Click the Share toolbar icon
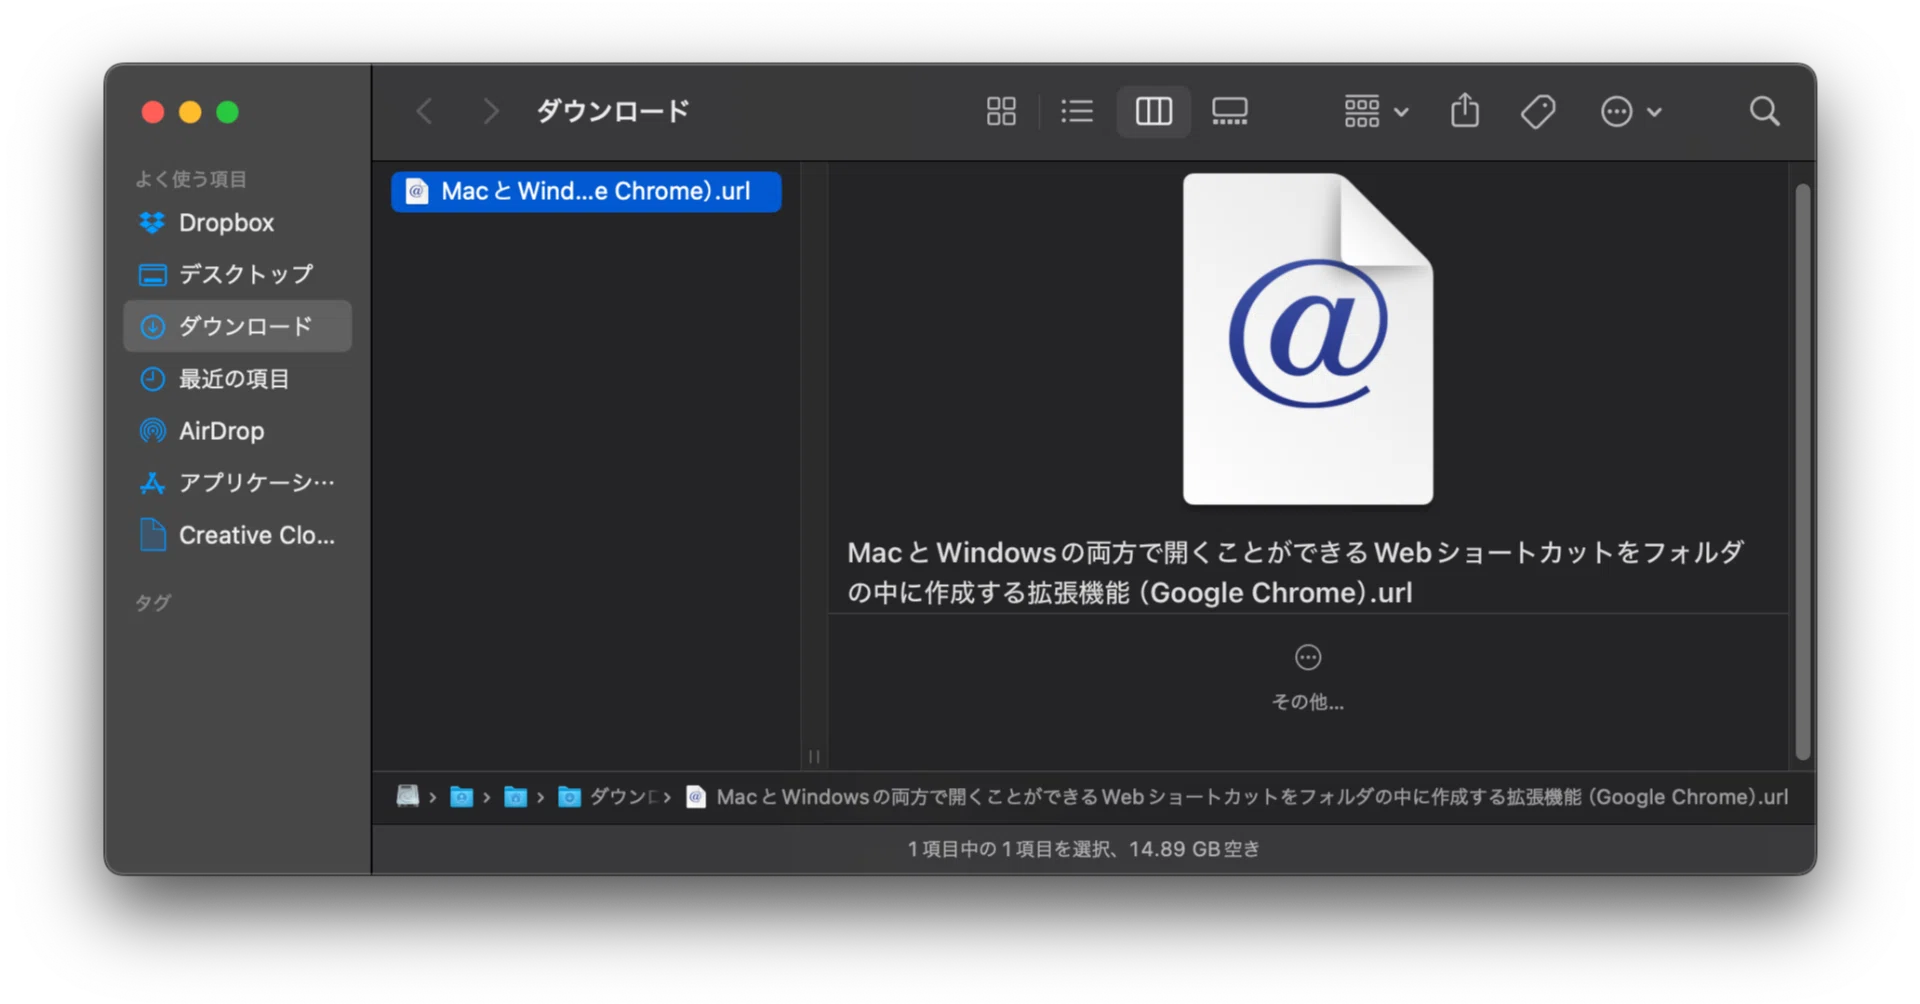The height and width of the screenshot is (1004, 1920). tap(1465, 110)
